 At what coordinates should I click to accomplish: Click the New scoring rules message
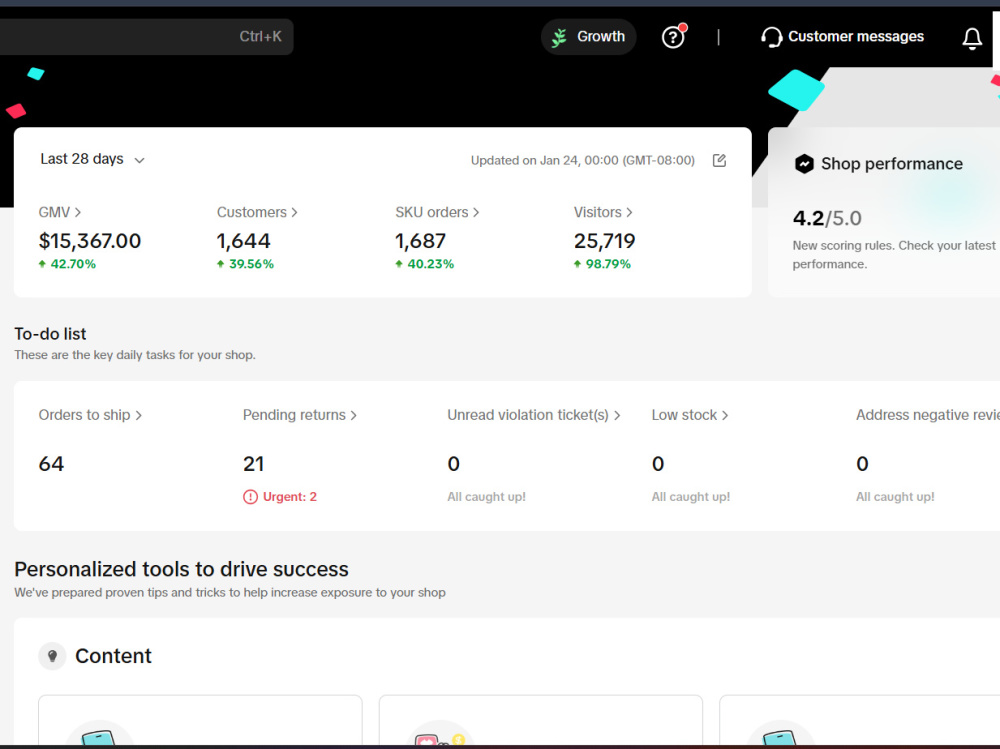(x=893, y=255)
